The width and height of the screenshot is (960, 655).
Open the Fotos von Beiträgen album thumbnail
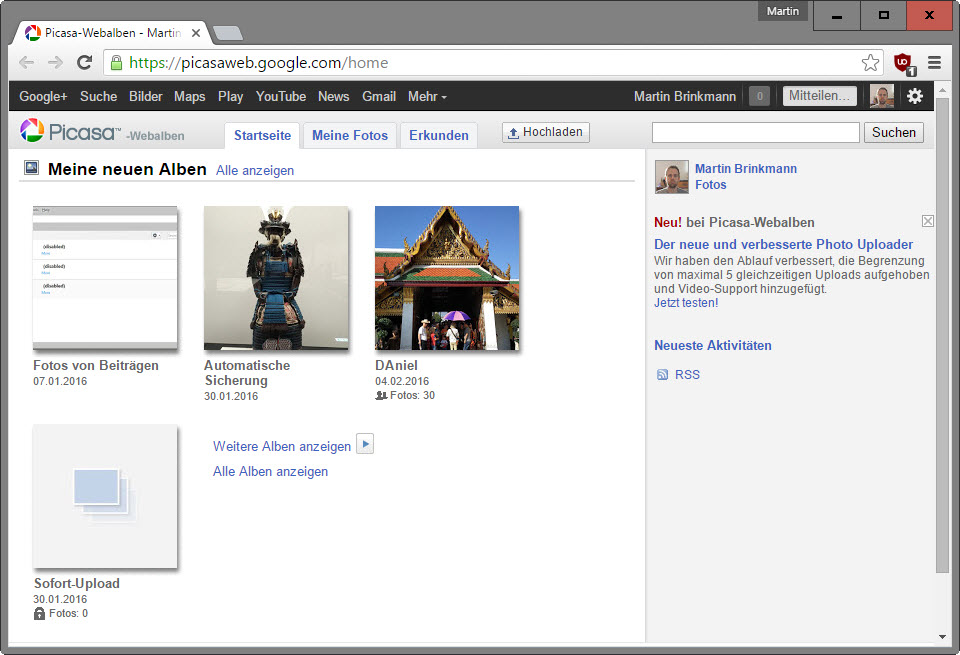point(105,278)
